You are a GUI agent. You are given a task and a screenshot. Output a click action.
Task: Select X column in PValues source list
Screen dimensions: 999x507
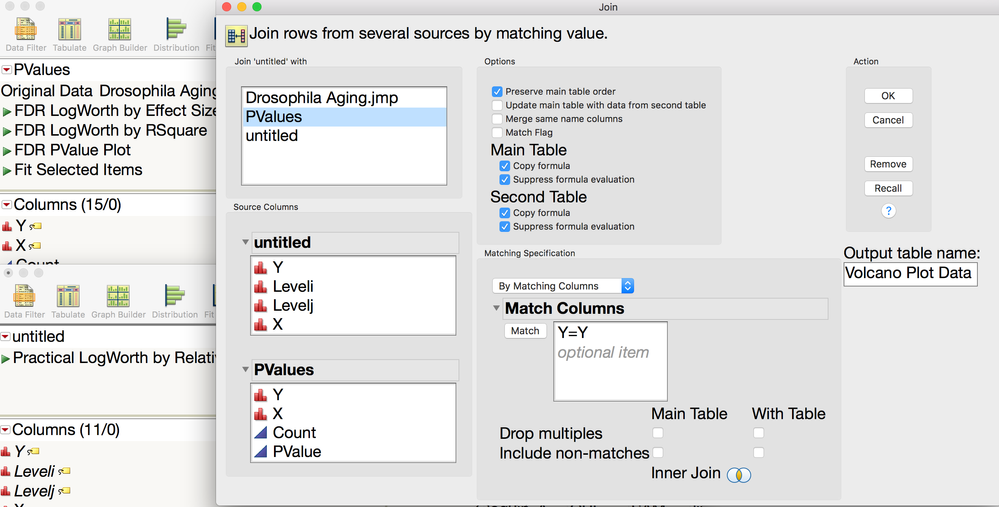pos(354,414)
